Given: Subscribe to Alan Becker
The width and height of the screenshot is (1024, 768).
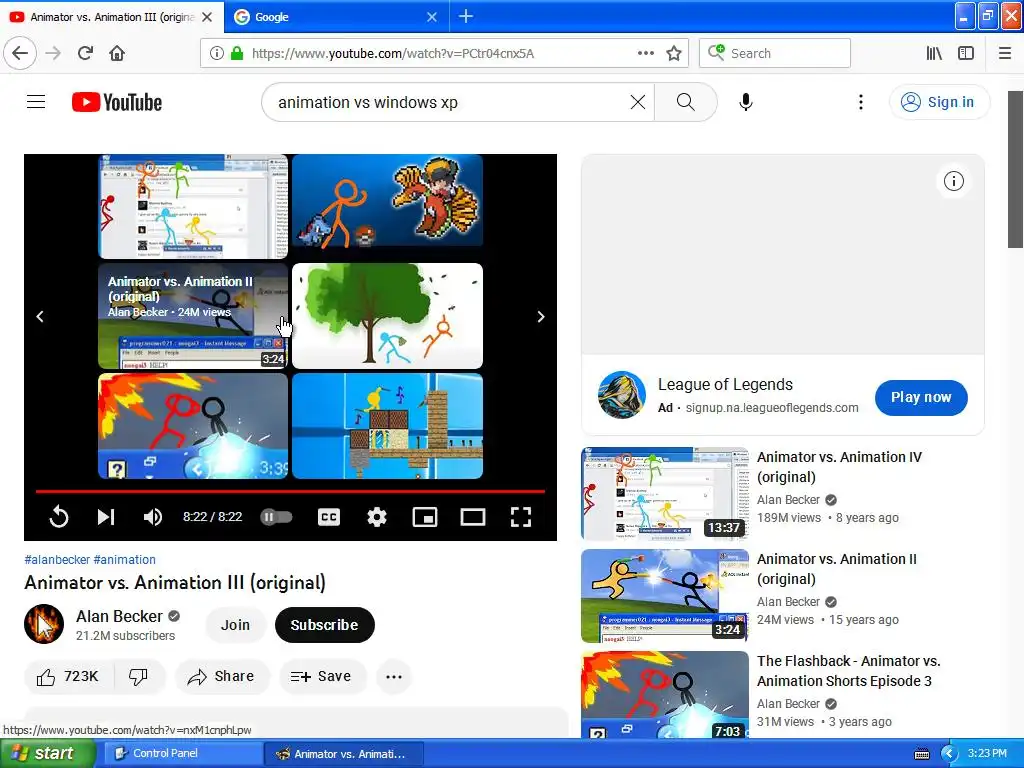Looking at the screenshot, I should click(x=325, y=625).
